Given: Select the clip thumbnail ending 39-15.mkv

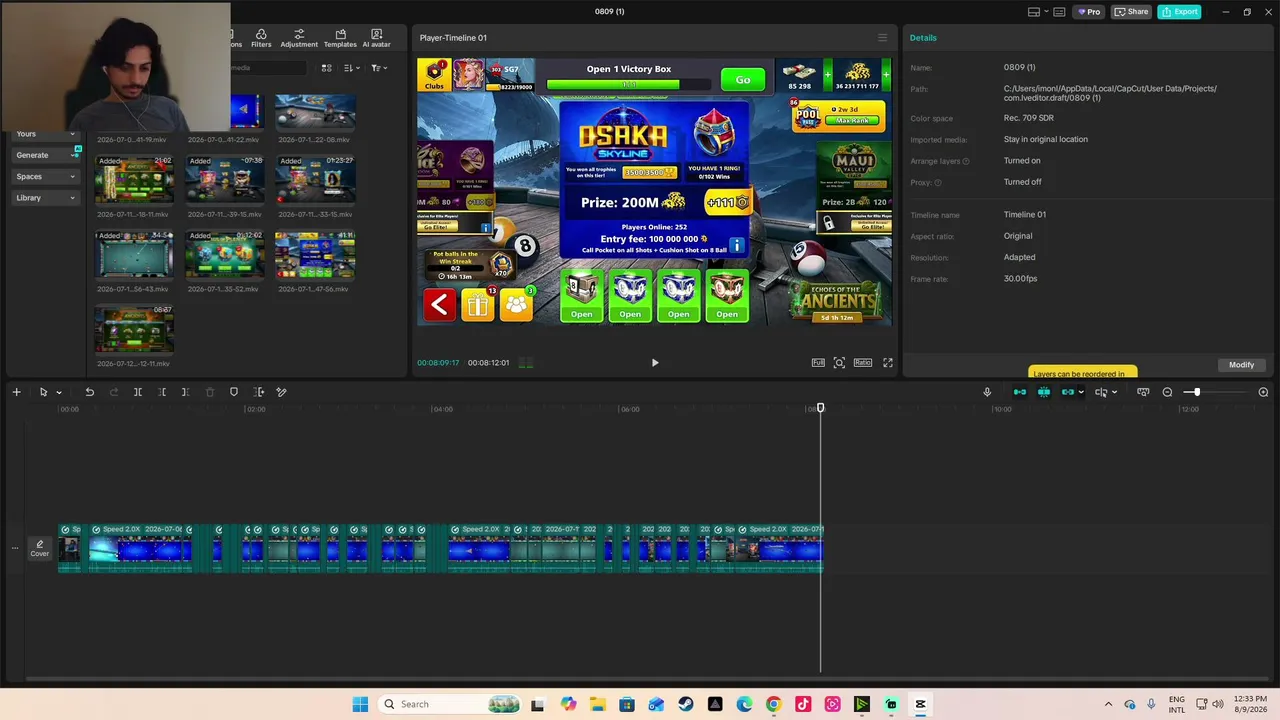Looking at the screenshot, I should click(x=225, y=180).
